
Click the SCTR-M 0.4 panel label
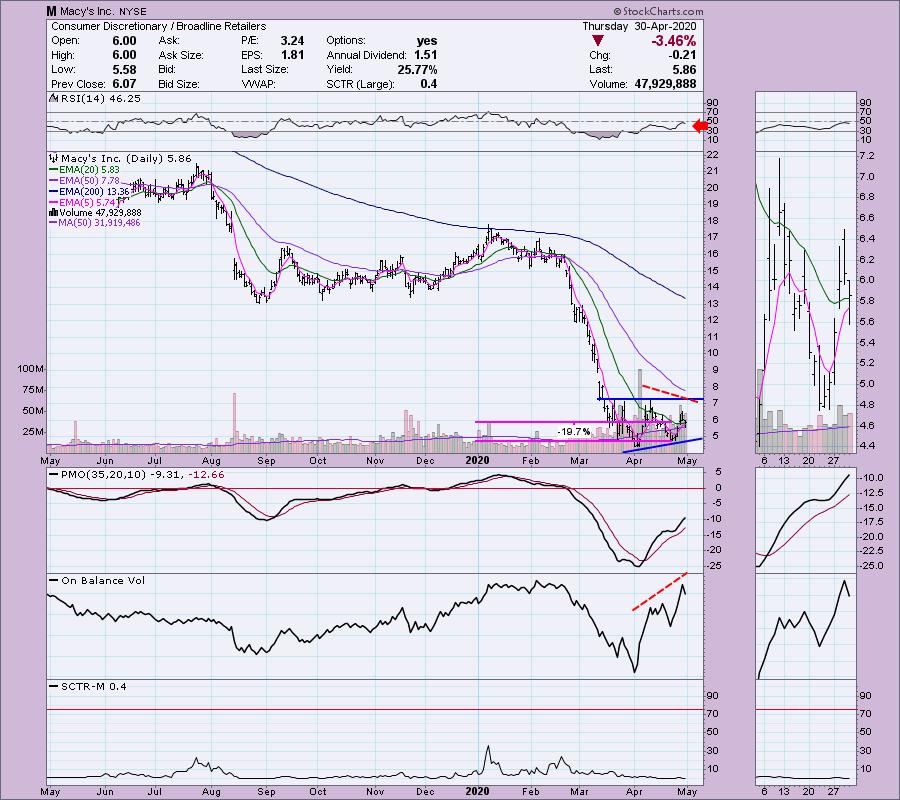point(88,686)
